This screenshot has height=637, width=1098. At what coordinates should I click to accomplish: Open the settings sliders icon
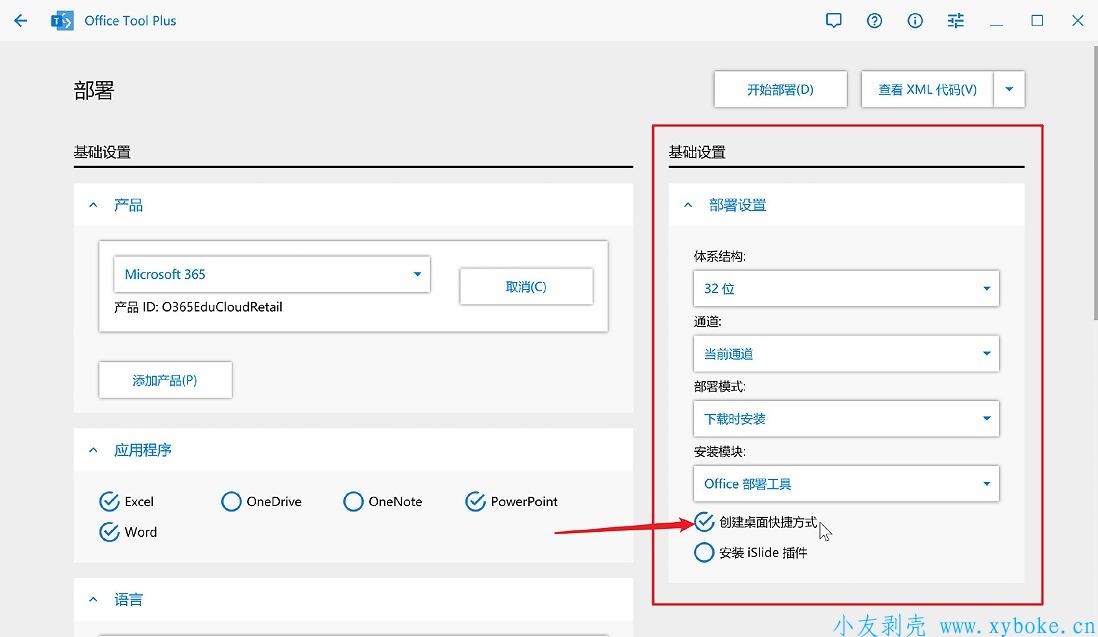956,20
